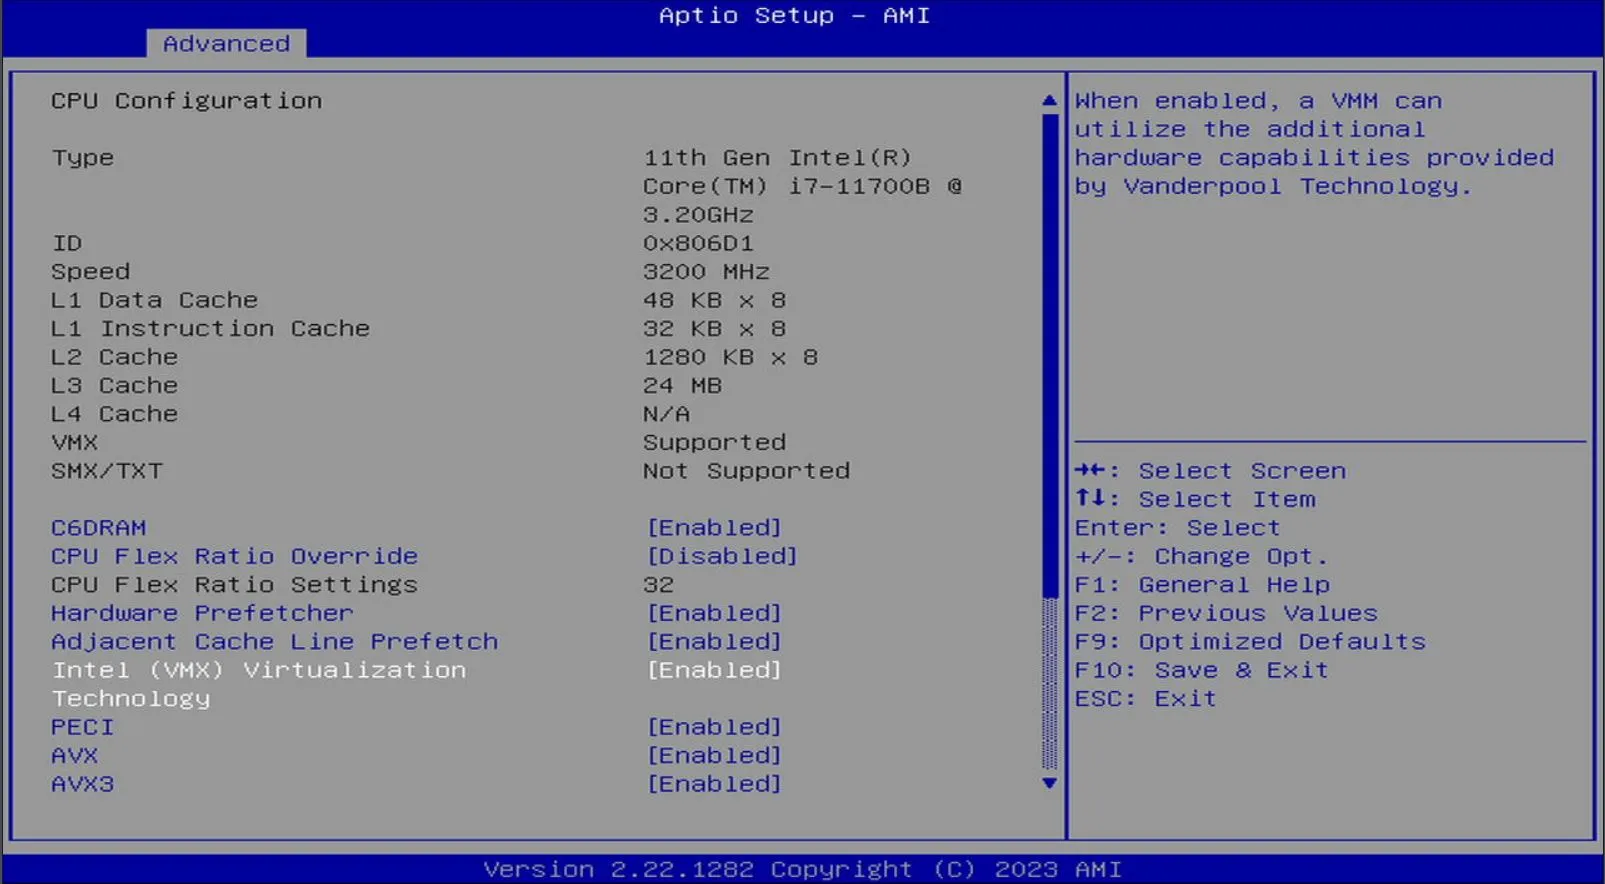Click the F9: Optimized Defaults hint
This screenshot has width=1605, height=884.
pos(1250,642)
